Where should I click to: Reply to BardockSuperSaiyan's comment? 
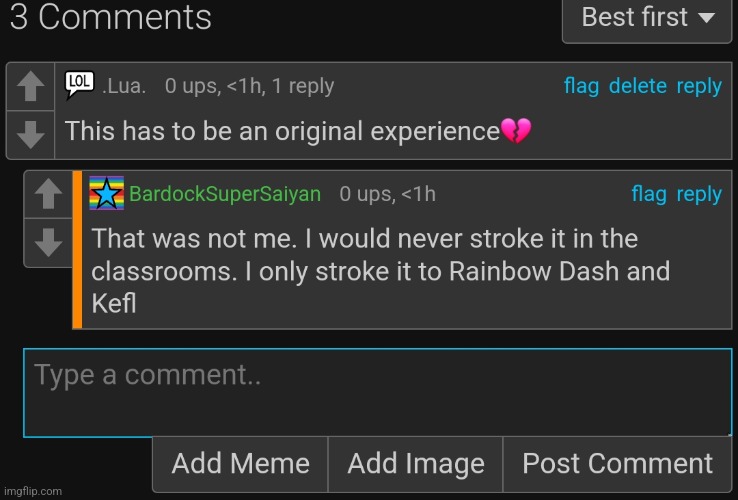[x=698, y=194]
